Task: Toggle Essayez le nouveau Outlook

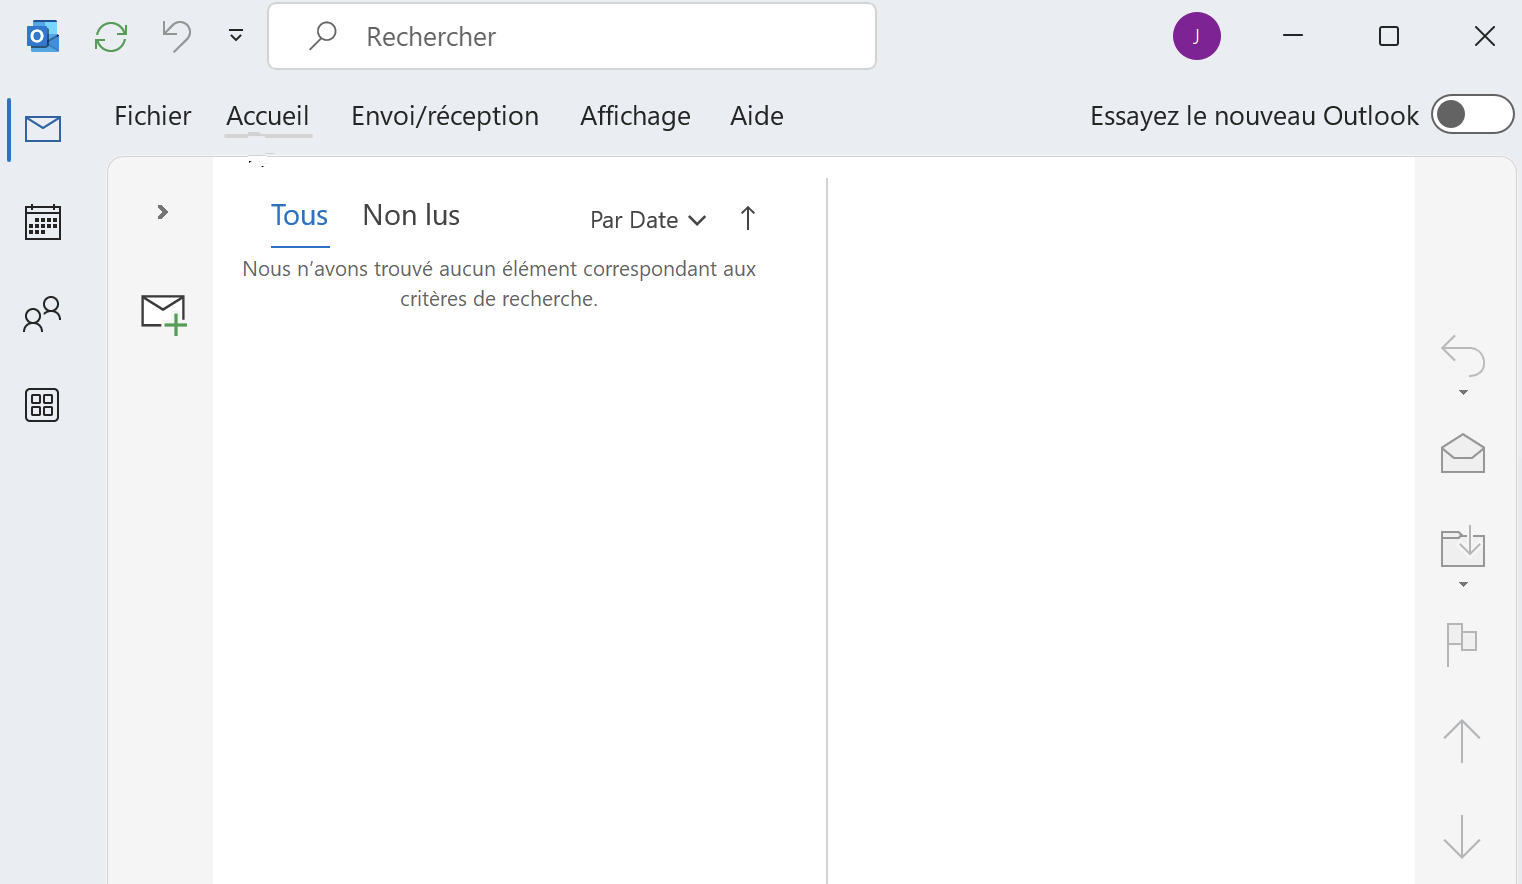Action: [x=1472, y=114]
